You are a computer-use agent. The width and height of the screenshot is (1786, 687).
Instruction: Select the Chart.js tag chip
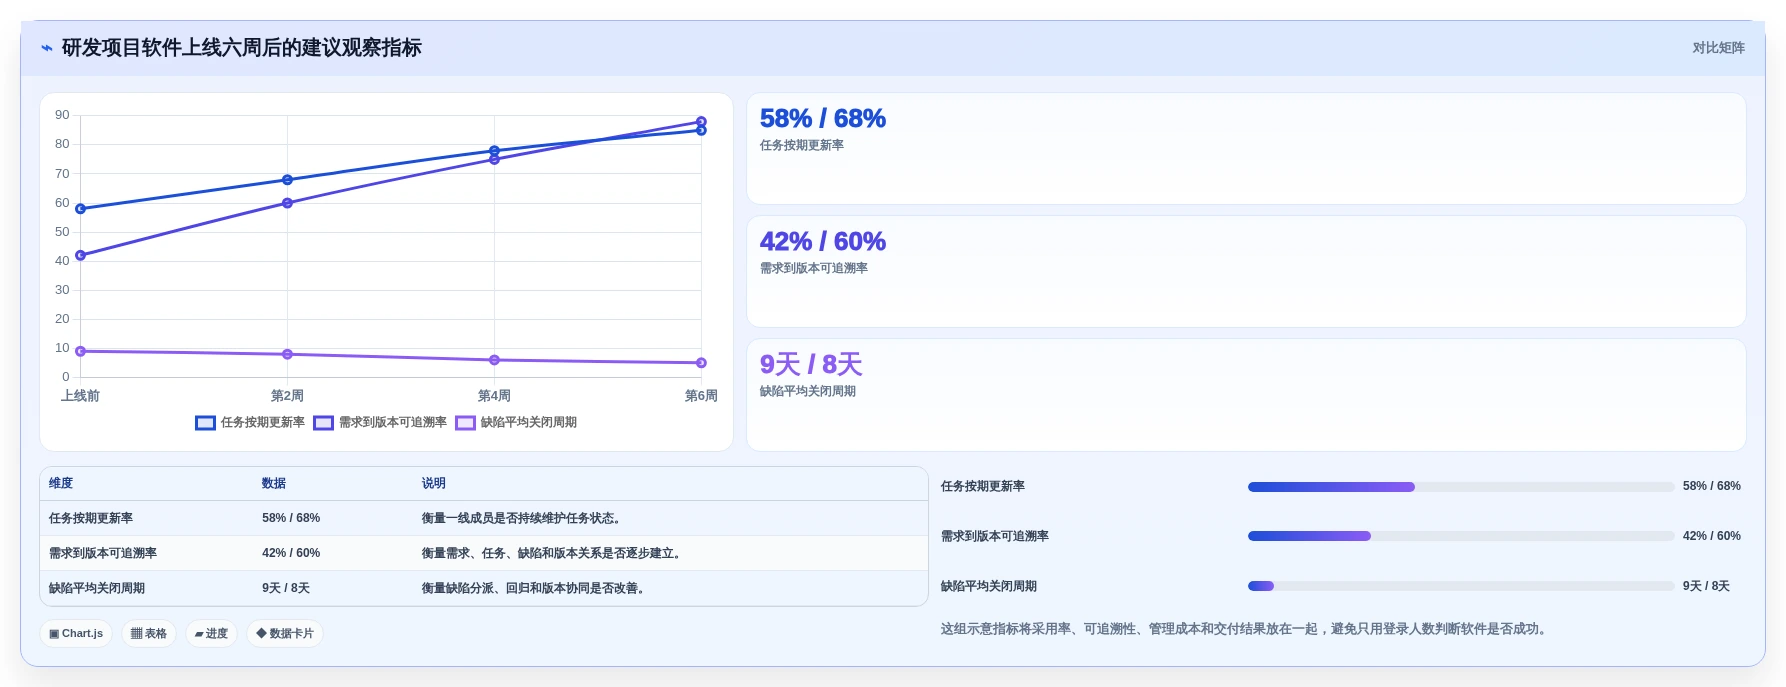(76, 633)
